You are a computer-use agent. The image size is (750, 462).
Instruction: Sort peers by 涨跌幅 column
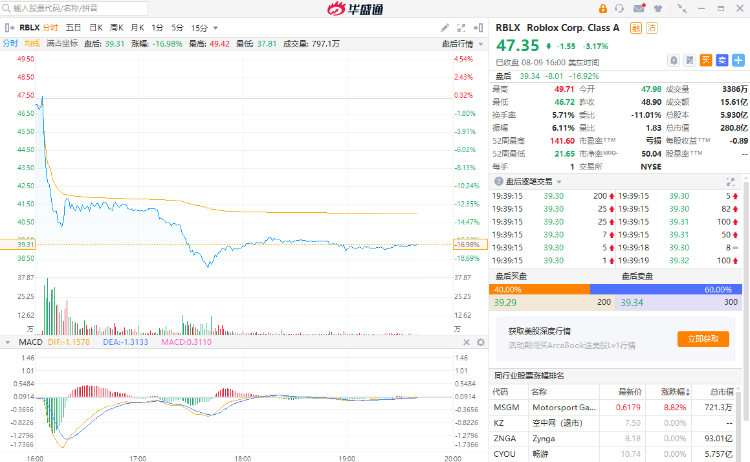coord(675,392)
